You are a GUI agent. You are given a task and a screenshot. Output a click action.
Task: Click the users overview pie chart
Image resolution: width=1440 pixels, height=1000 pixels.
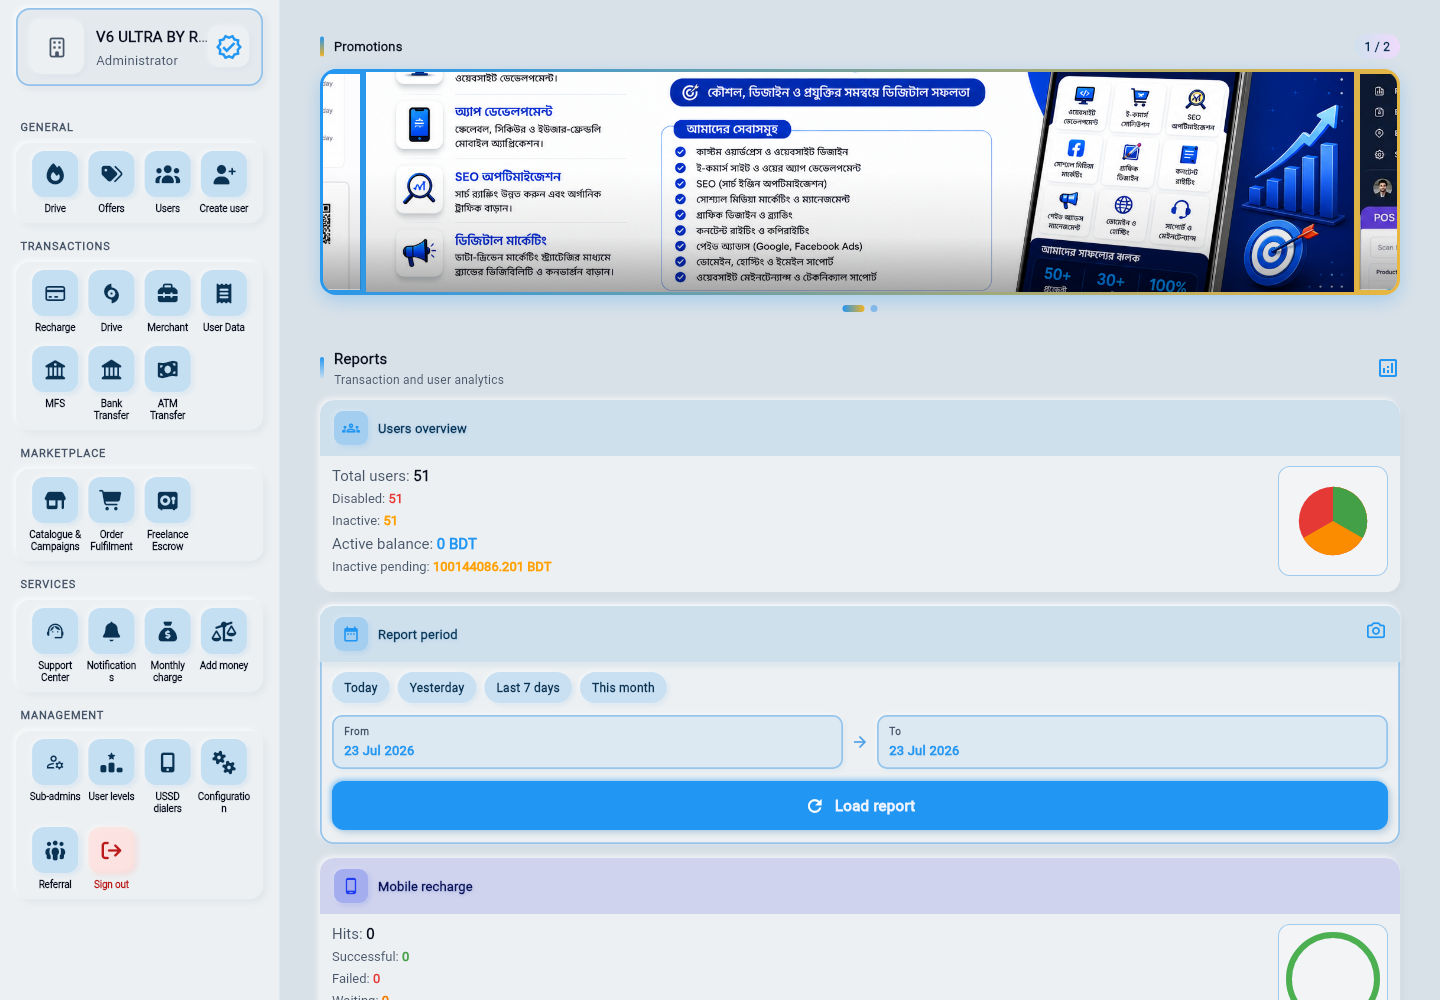[x=1333, y=521]
